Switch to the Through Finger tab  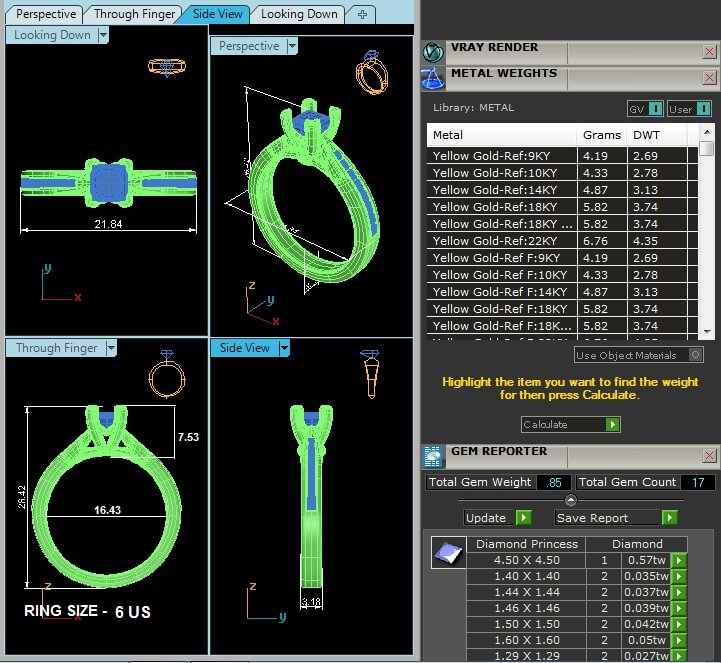[133, 14]
